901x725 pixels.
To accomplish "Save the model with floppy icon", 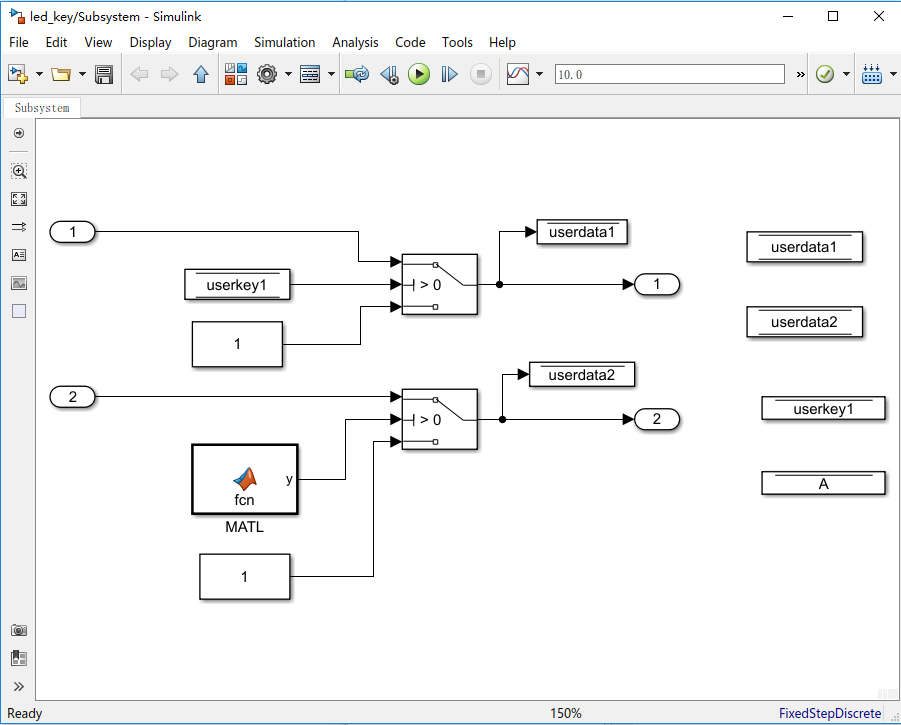I will (104, 74).
